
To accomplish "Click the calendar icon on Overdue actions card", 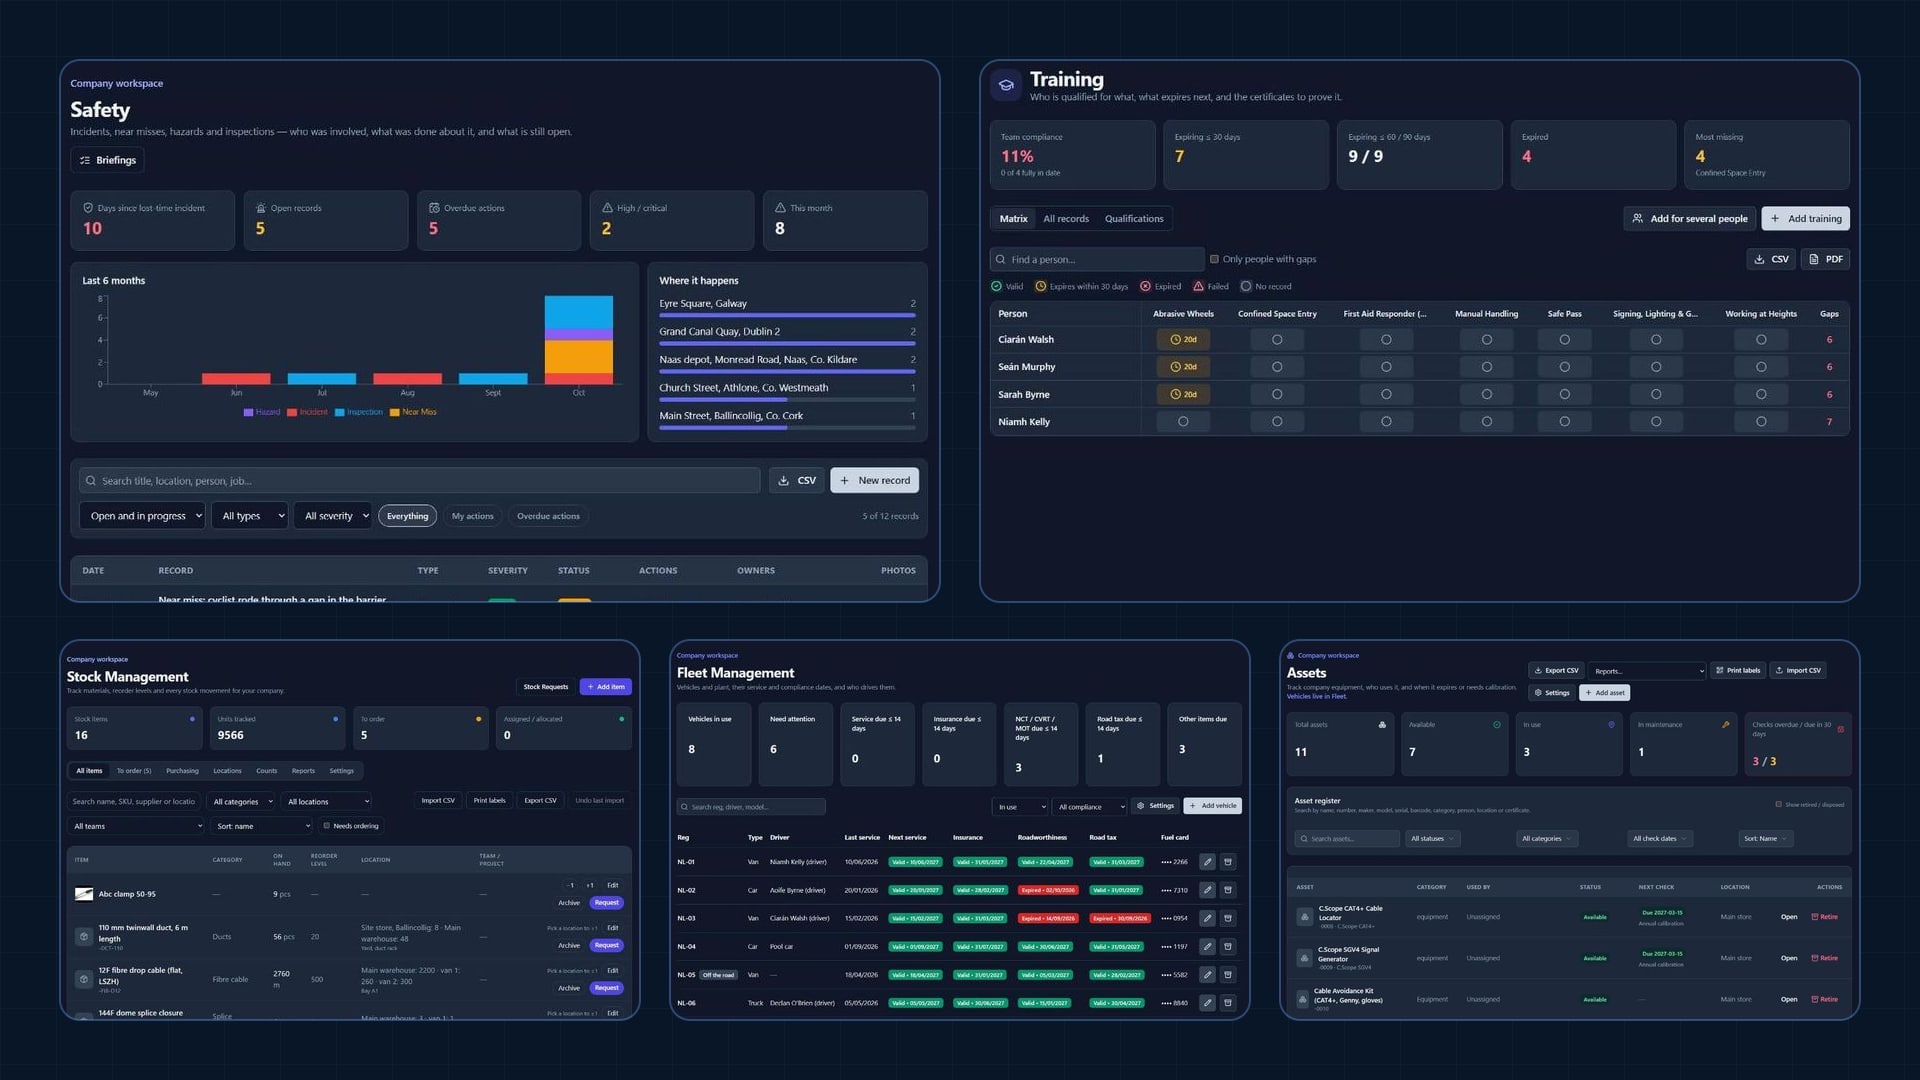I will tap(434, 208).
